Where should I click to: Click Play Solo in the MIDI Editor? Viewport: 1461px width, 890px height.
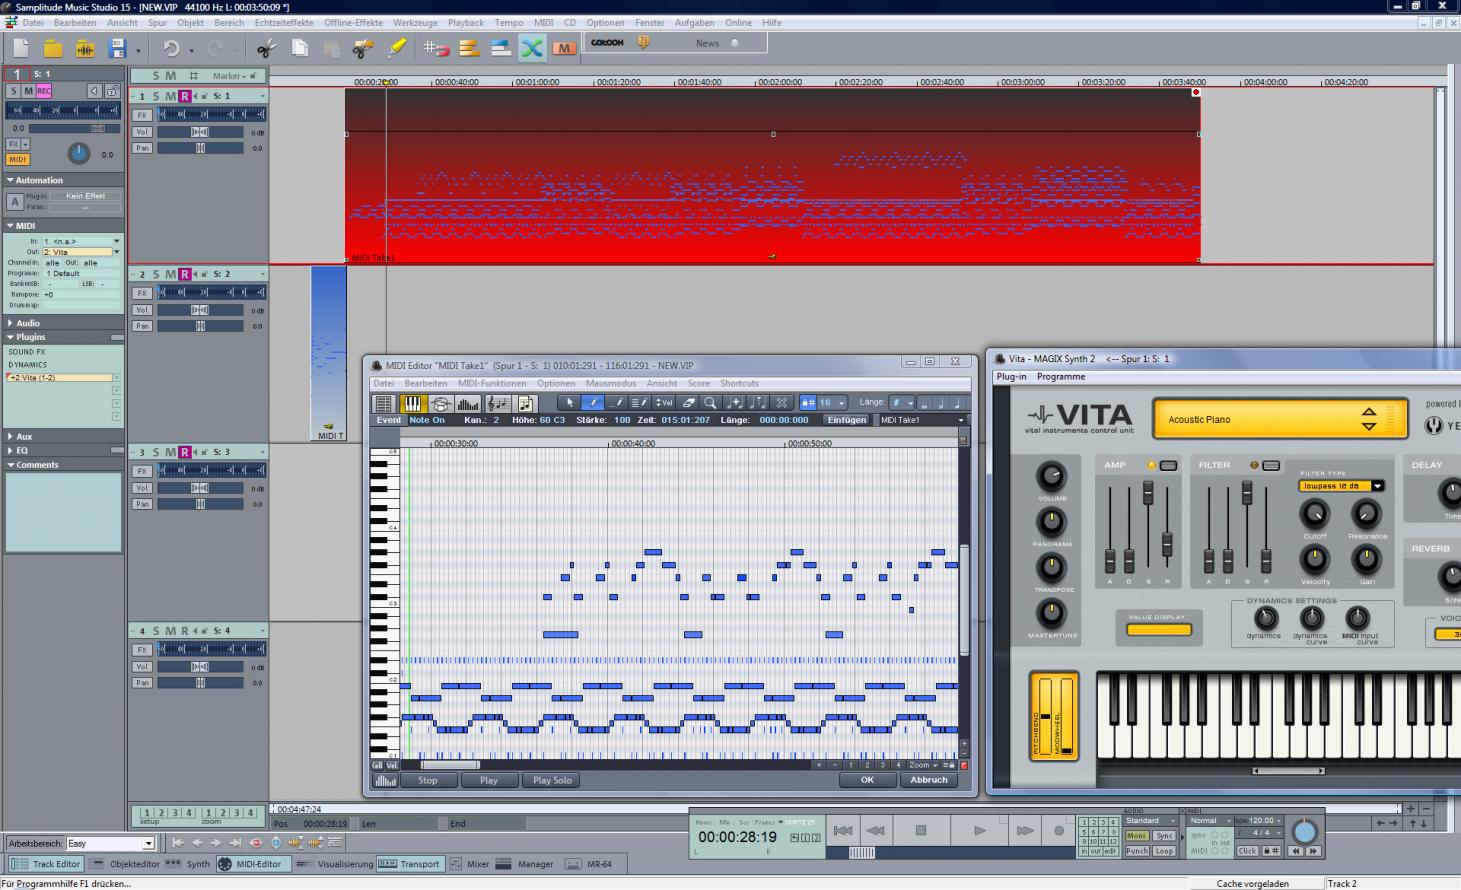point(552,780)
